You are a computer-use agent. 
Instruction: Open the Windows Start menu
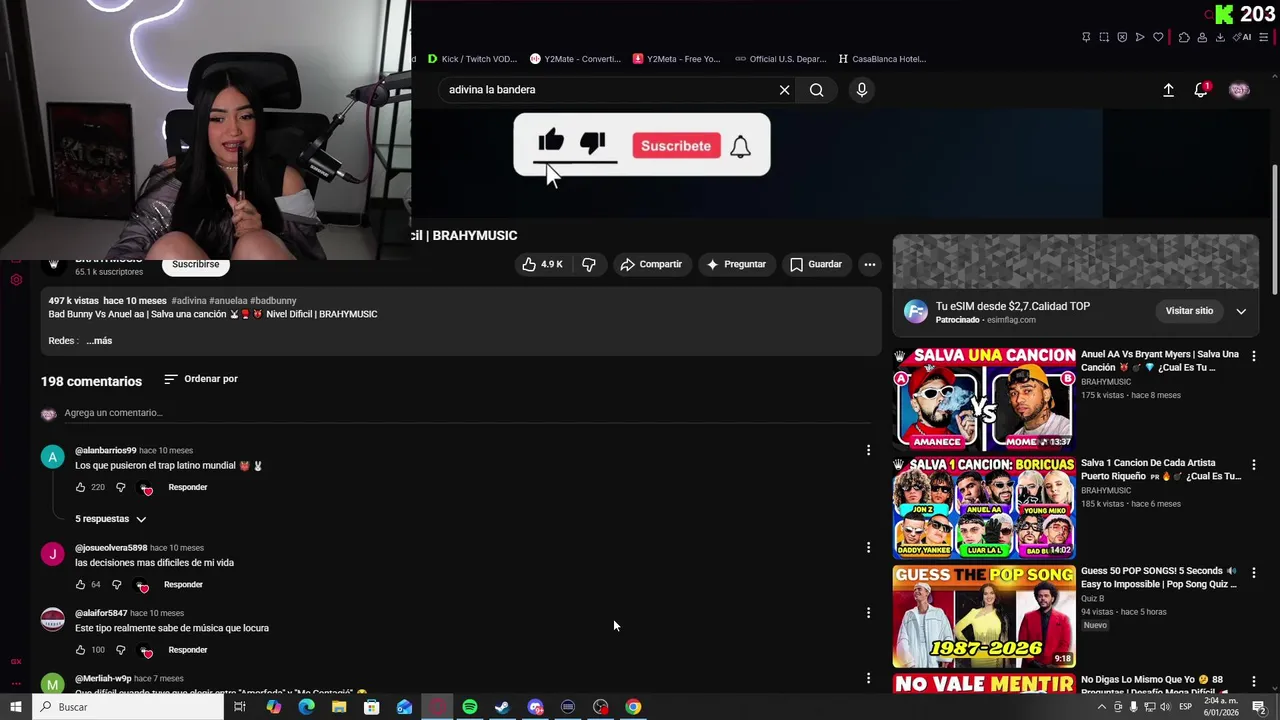click(x=15, y=707)
